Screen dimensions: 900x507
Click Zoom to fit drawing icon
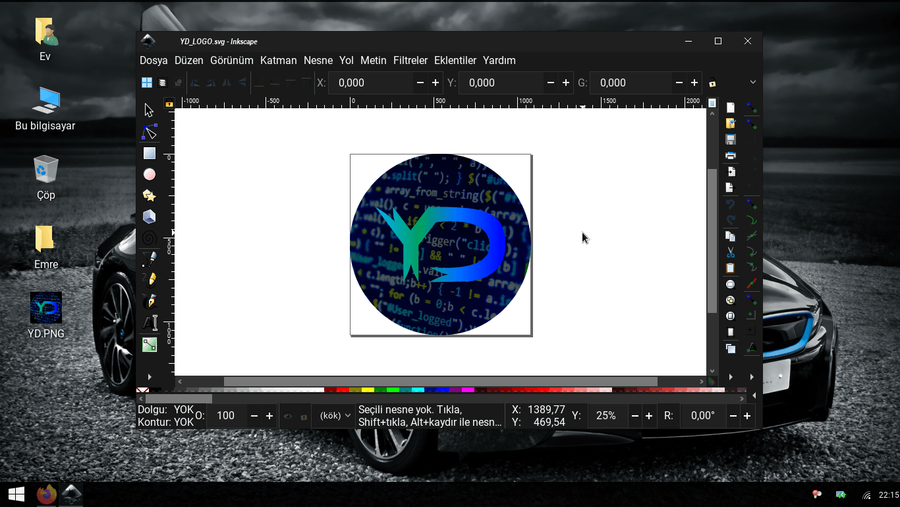point(730,300)
